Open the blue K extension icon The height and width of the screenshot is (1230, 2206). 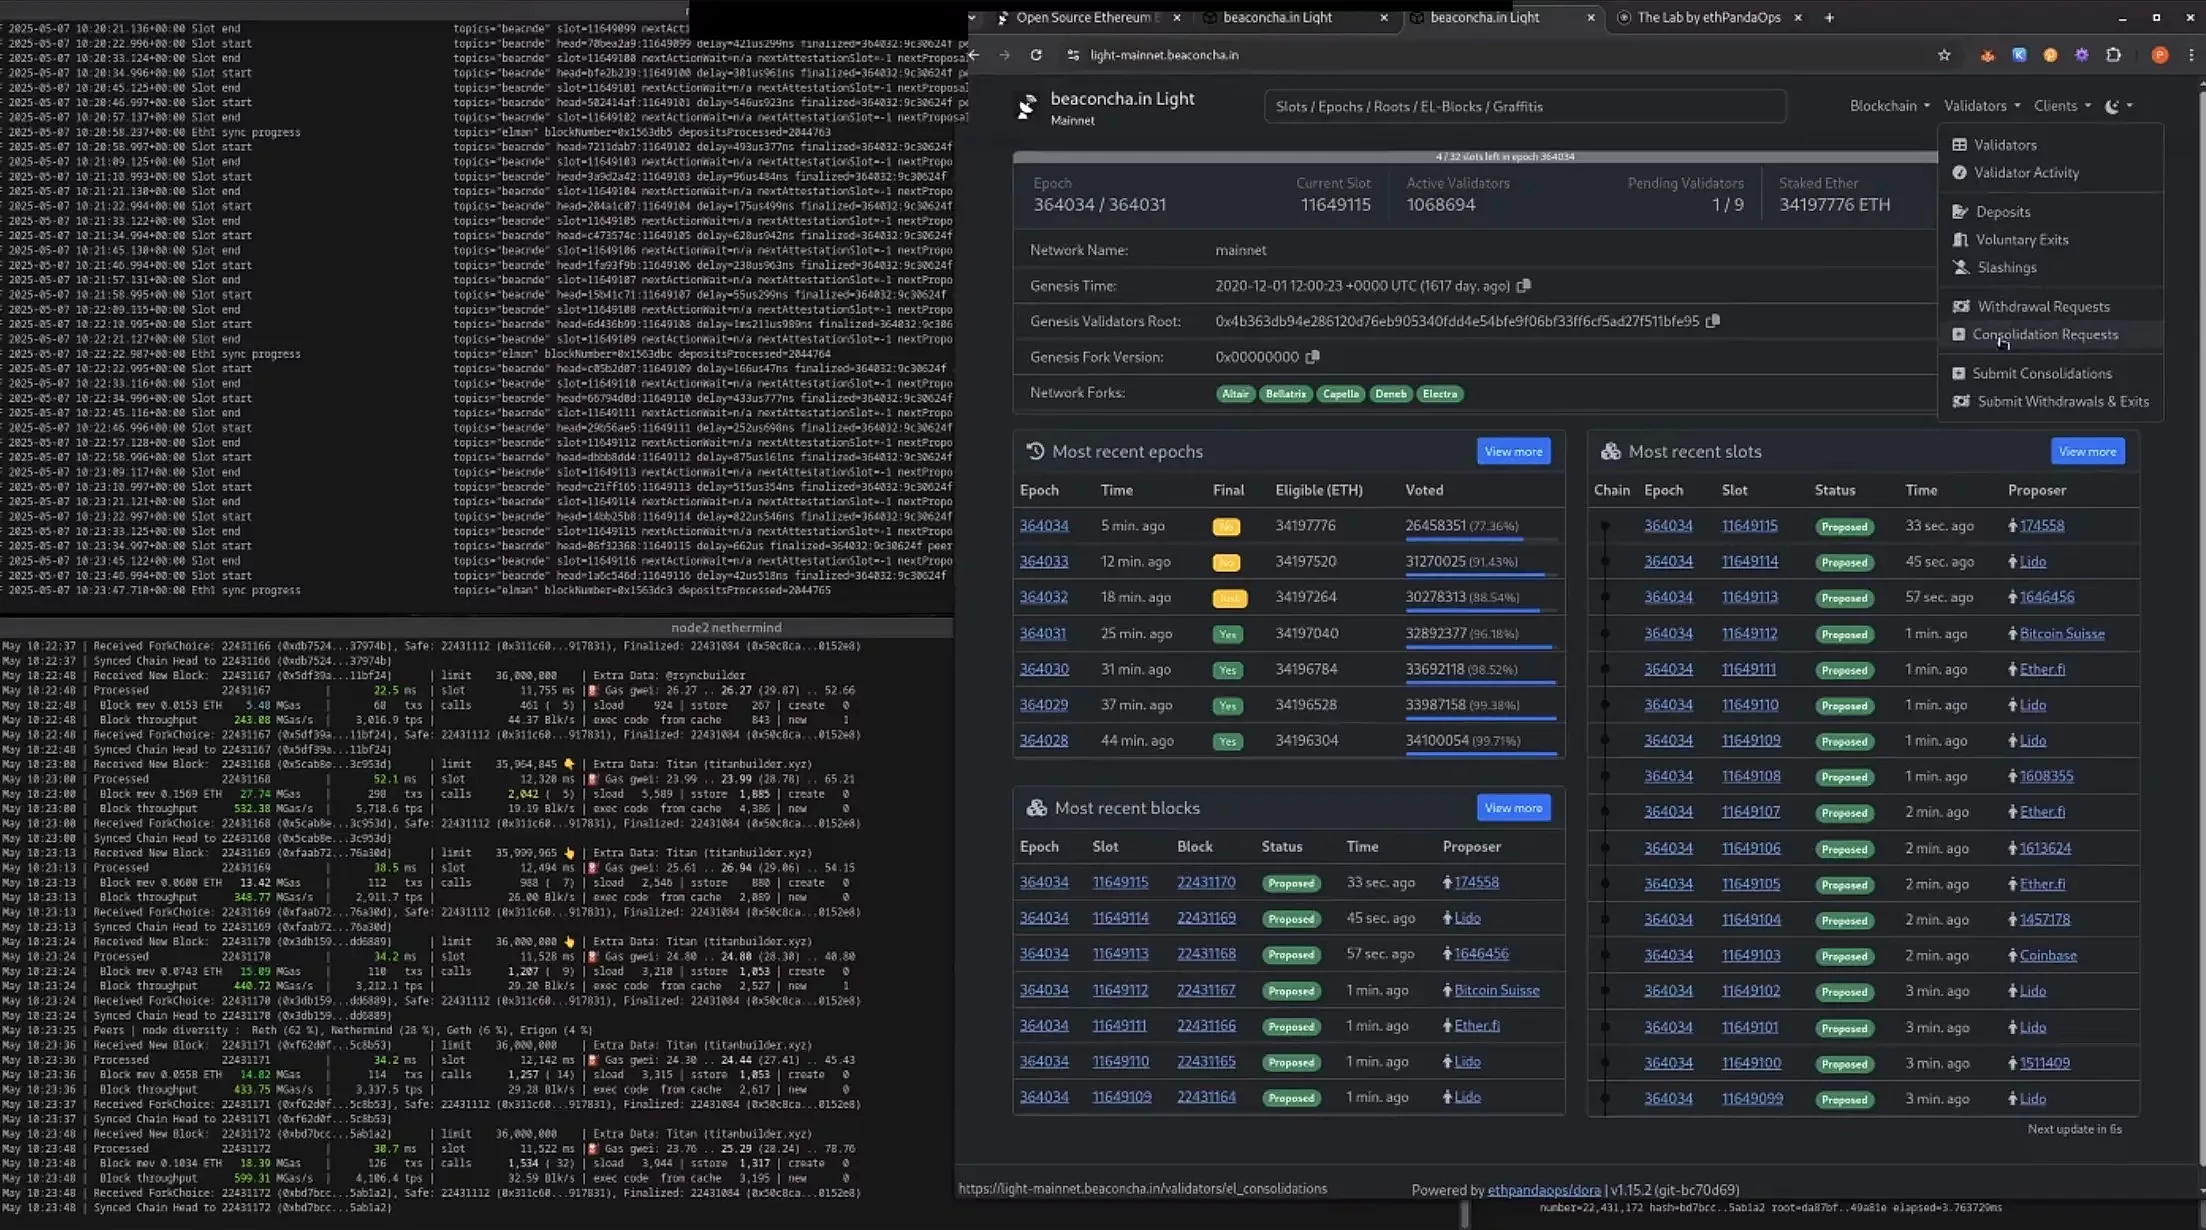point(2019,55)
